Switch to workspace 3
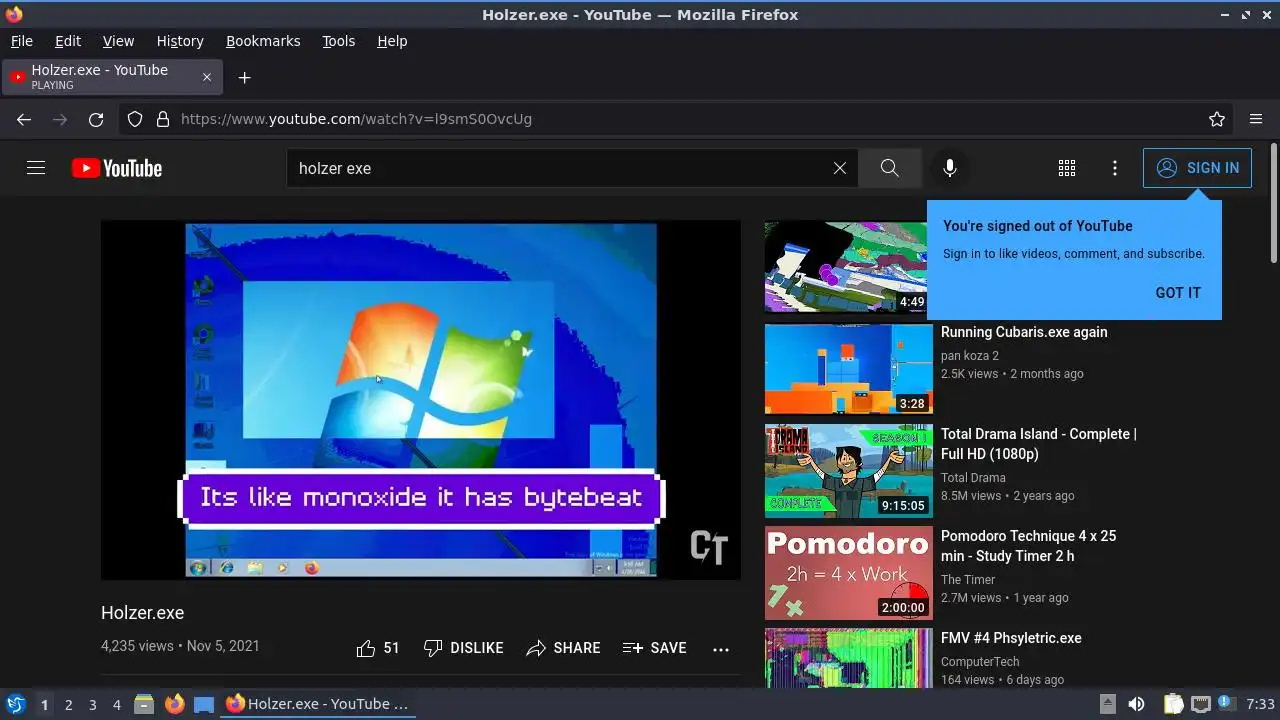The width and height of the screenshot is (1280, 720). [92, 704]
